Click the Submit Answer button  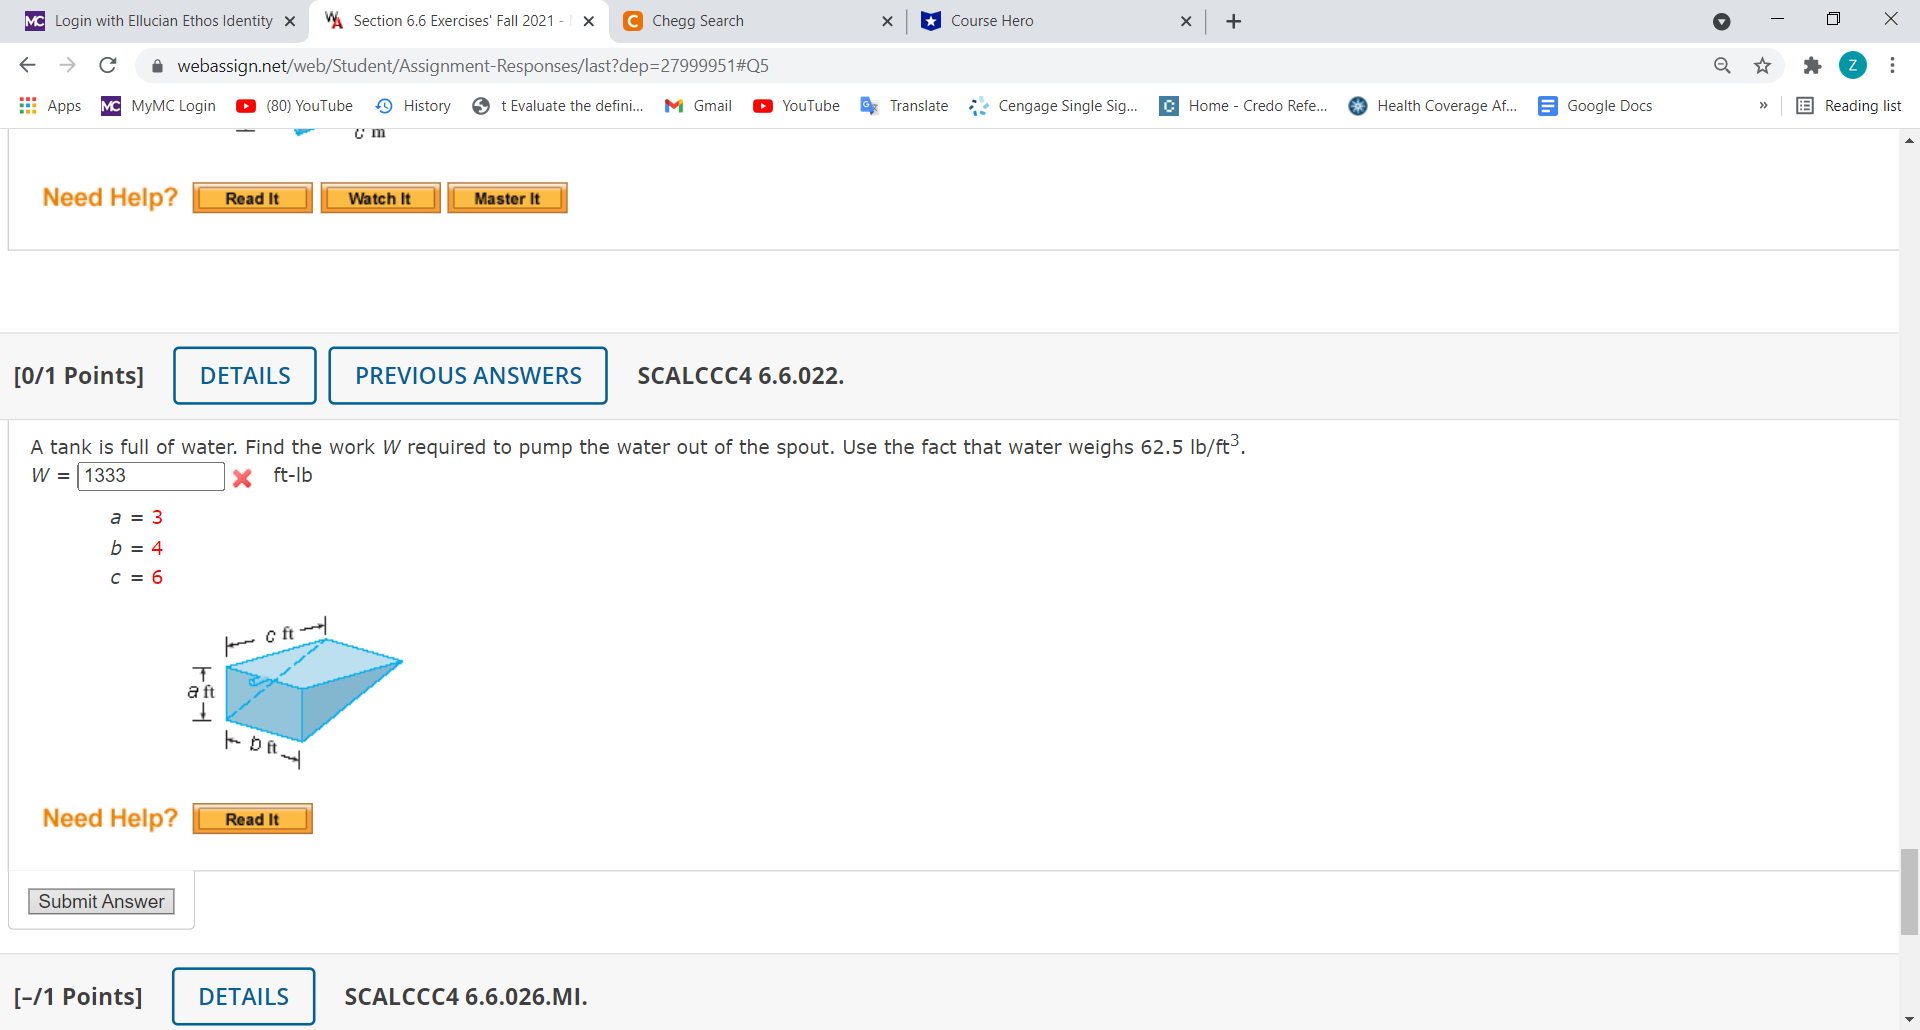coord(101,901)
